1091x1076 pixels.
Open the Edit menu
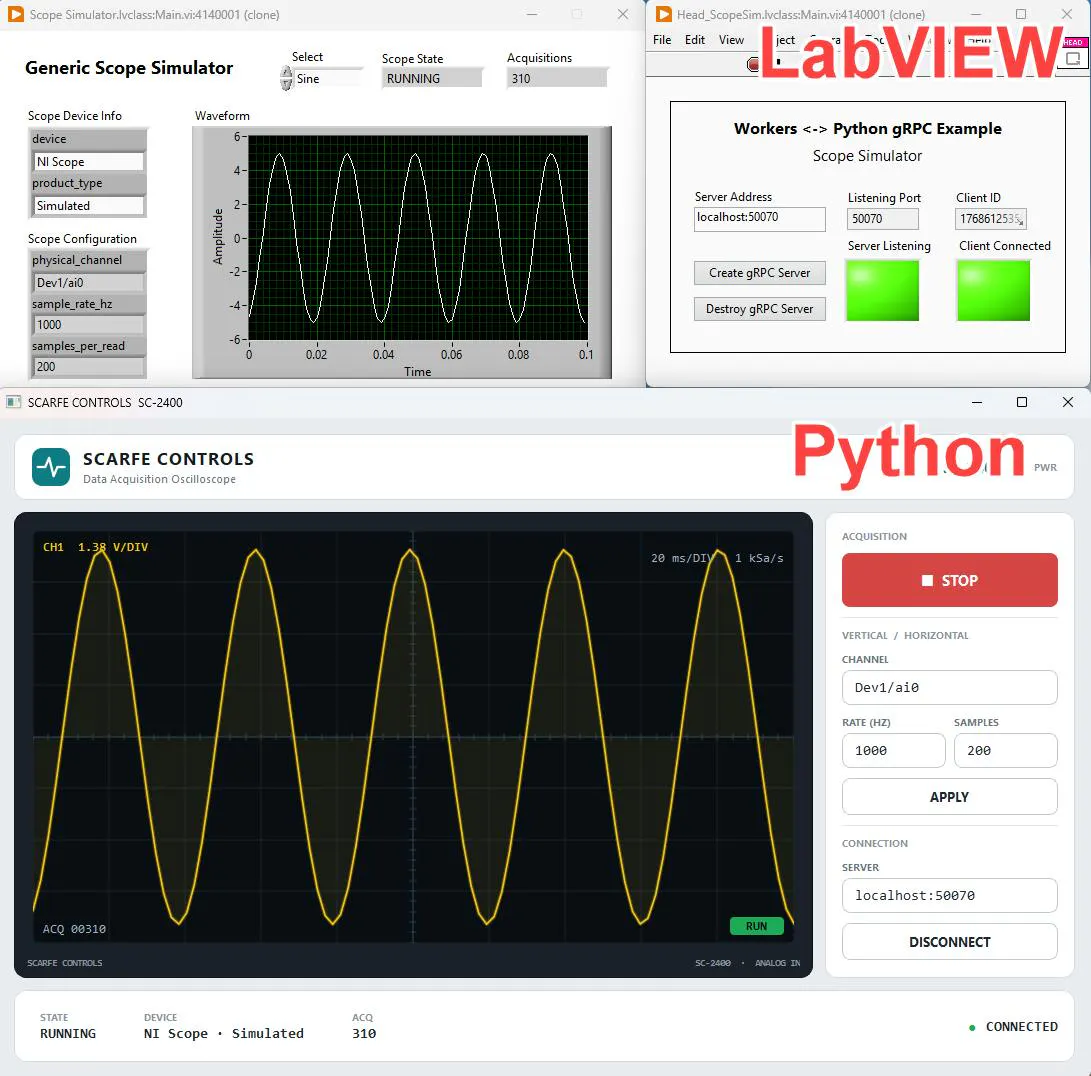694,40
